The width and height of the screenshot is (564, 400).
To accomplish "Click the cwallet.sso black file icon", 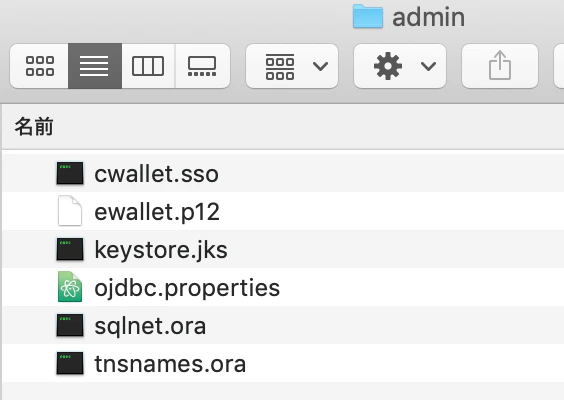I will (x=70, y=173).
